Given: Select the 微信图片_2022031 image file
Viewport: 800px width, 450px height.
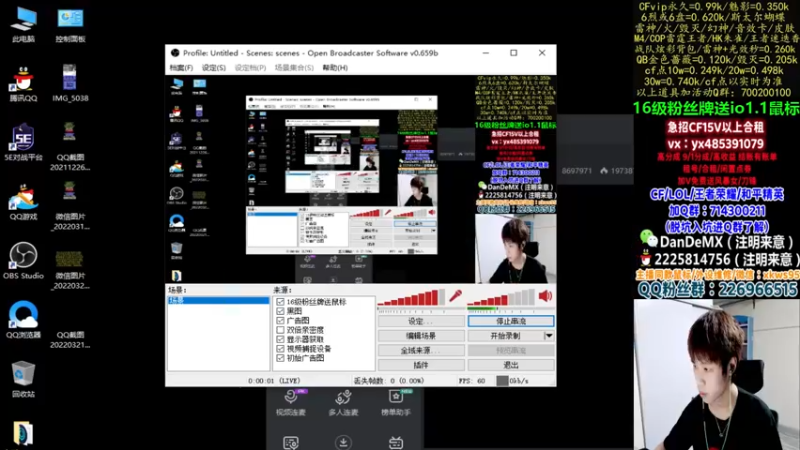Looking at the screenshot, I should (70, 206).
